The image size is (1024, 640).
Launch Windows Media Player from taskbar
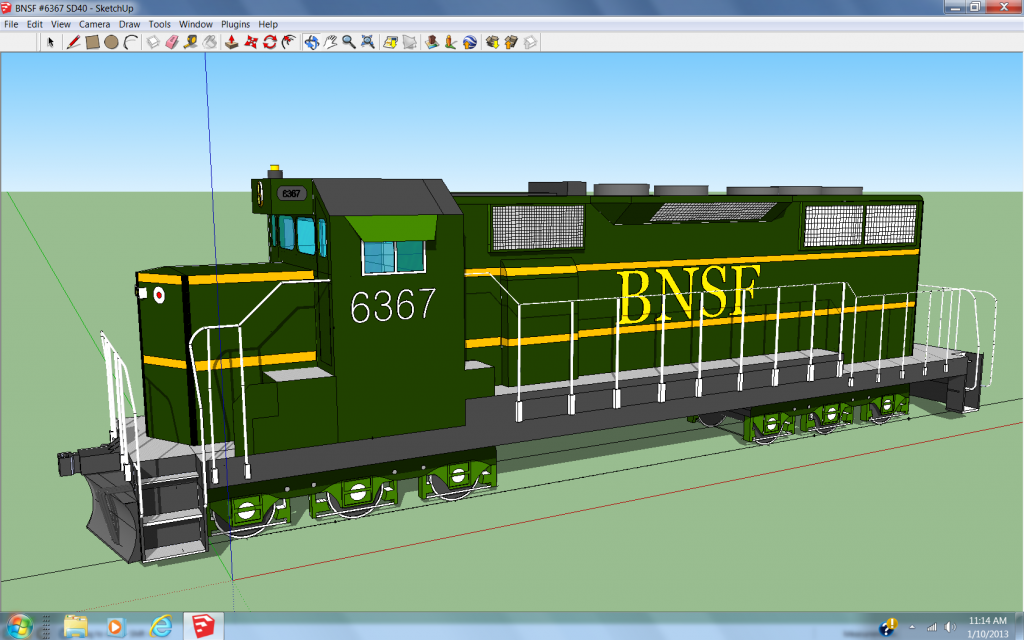pos(116,627)
